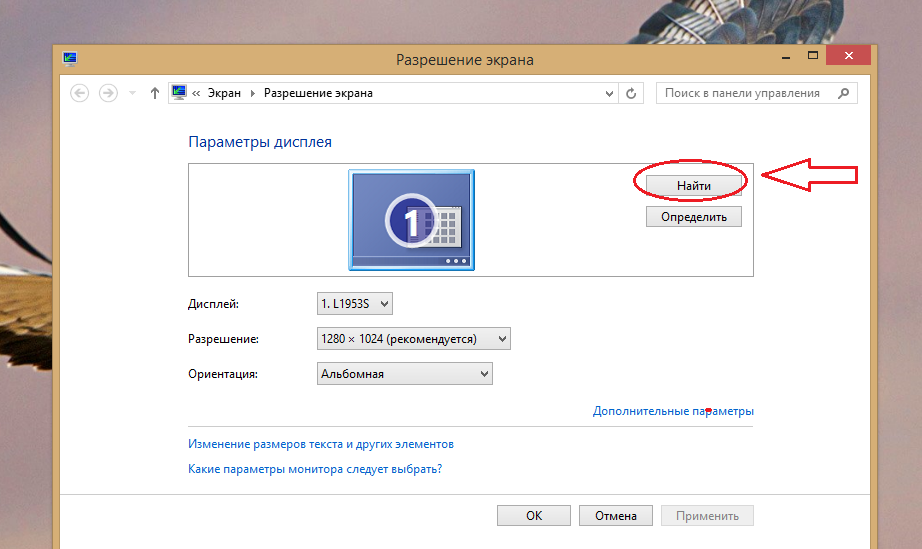The image size is (922, 549).
Task: Open the Дисплей dropdown list
Action: tap(355, 303)
